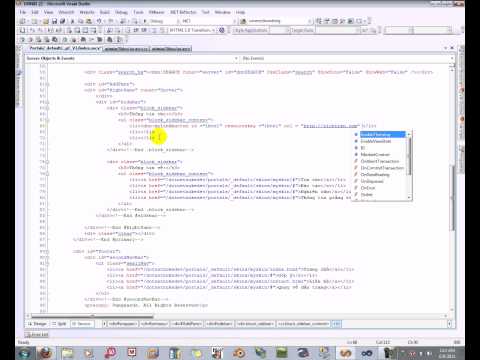480x360 pixels.
Task: Open the Window menu
Action: point(222,12)
